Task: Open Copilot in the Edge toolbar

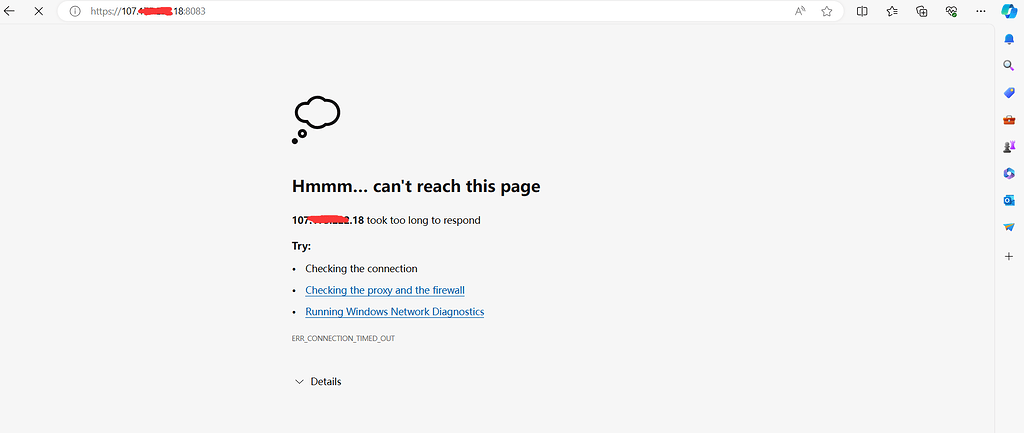Action: [x=1009, y=11]
